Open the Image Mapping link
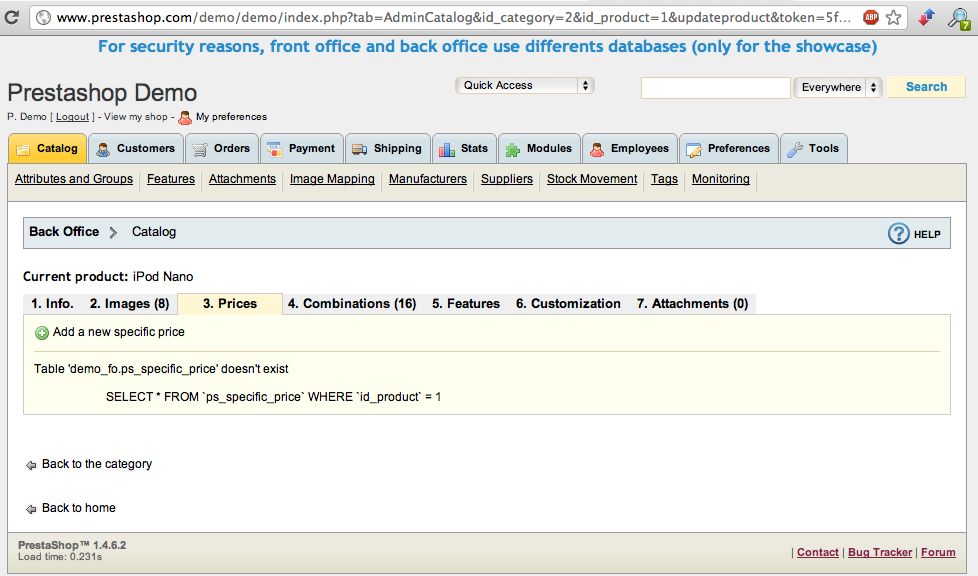 point(332,179)
